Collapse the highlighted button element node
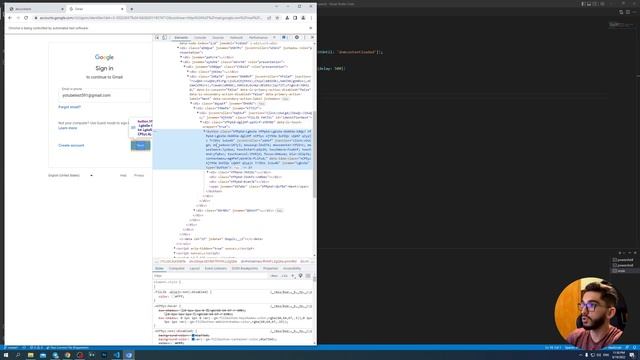Screen dimensions: 640x360 [204, 131]
